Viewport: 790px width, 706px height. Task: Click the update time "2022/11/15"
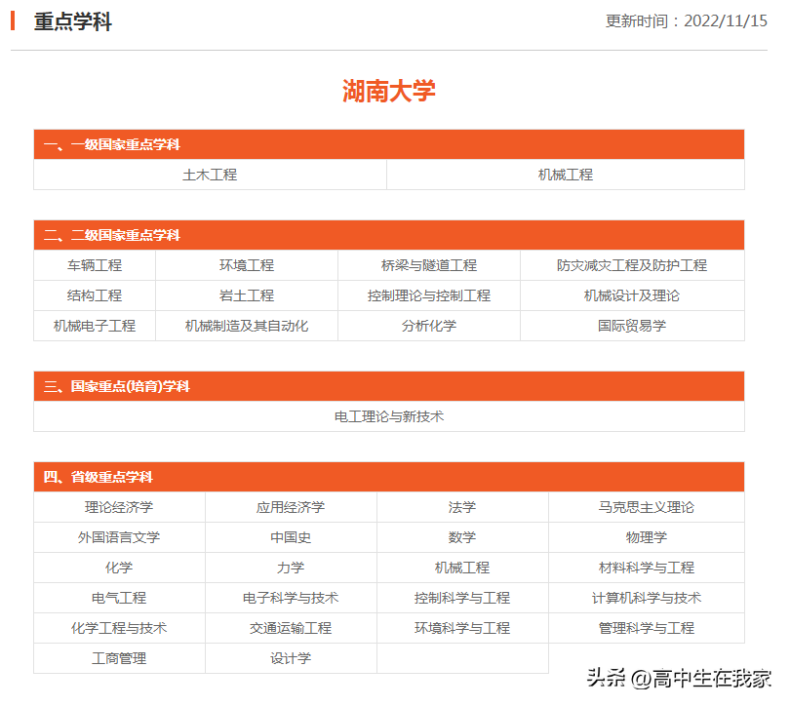(x=726, y=21)
